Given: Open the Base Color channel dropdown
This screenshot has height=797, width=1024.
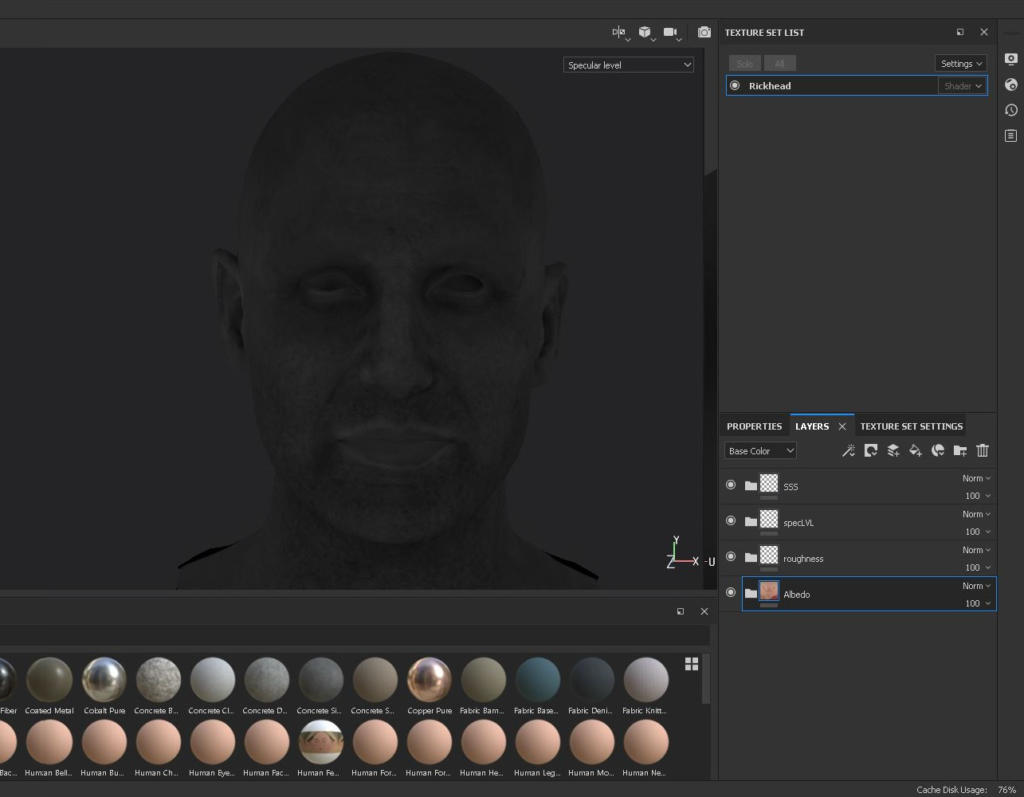Looking at the screenshot, I should (760, 451).
